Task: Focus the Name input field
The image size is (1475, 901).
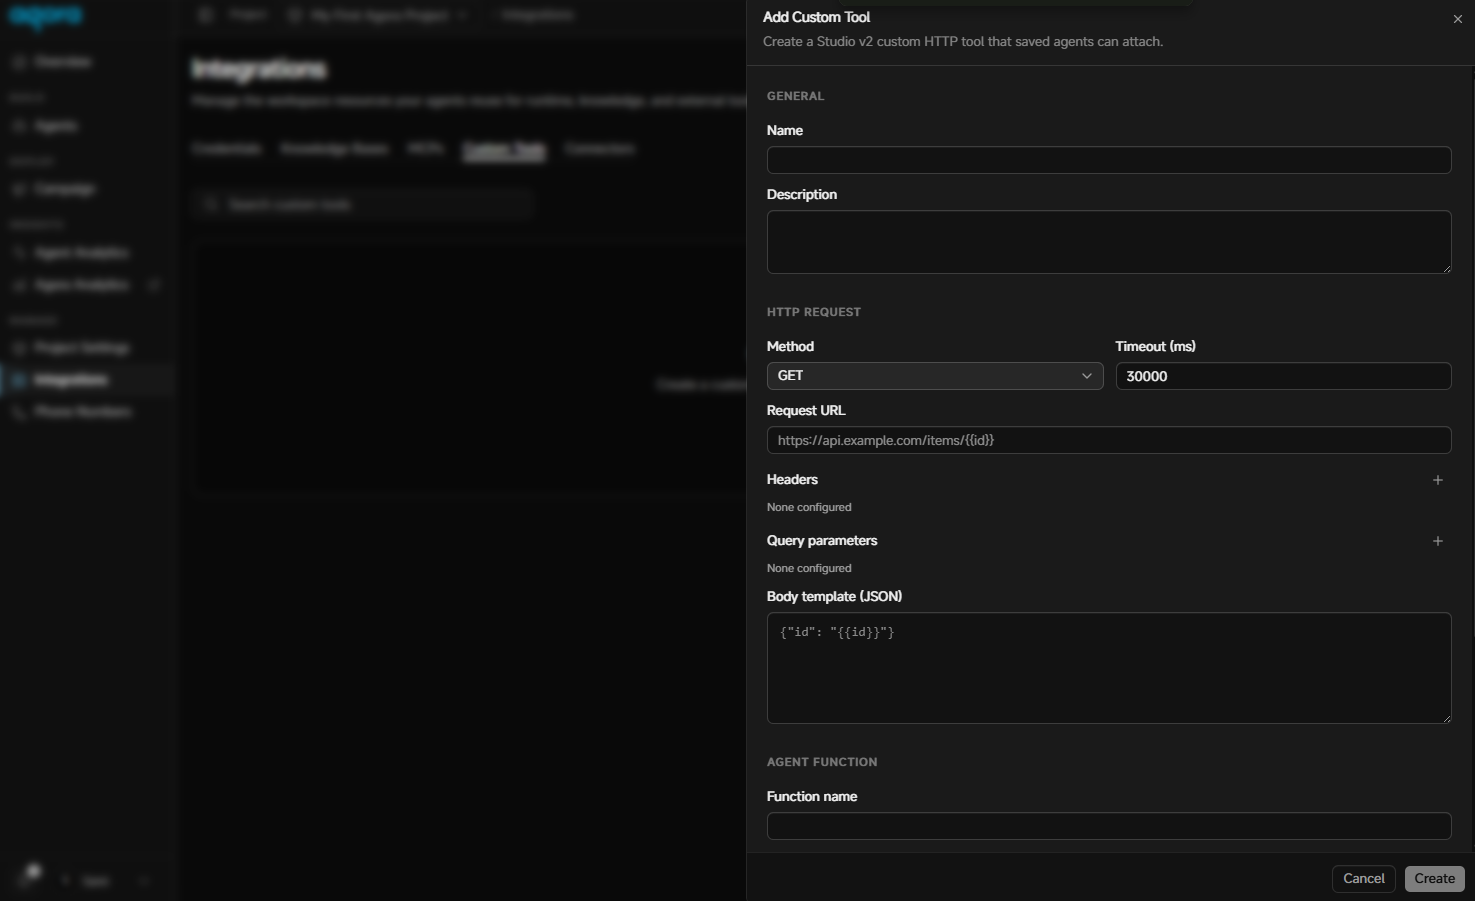Action: 1109,160
